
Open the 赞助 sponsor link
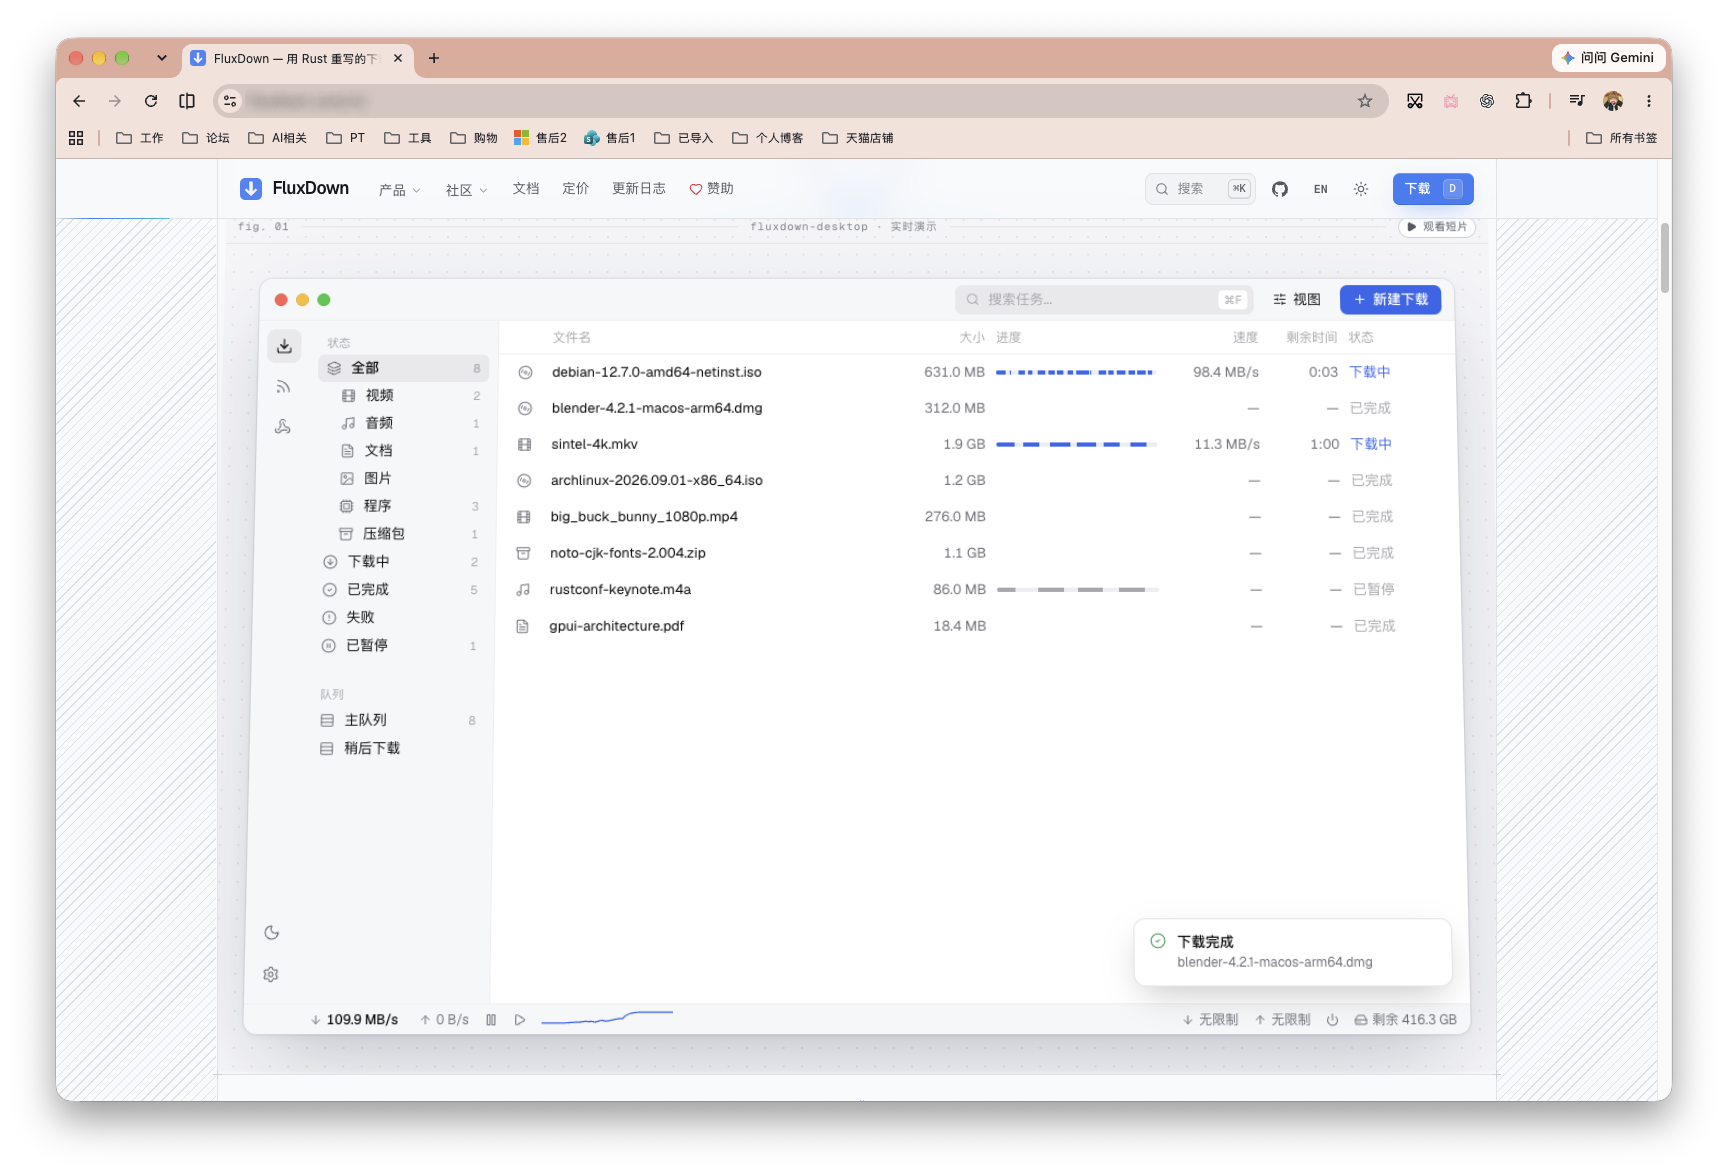tap(711, 189)
